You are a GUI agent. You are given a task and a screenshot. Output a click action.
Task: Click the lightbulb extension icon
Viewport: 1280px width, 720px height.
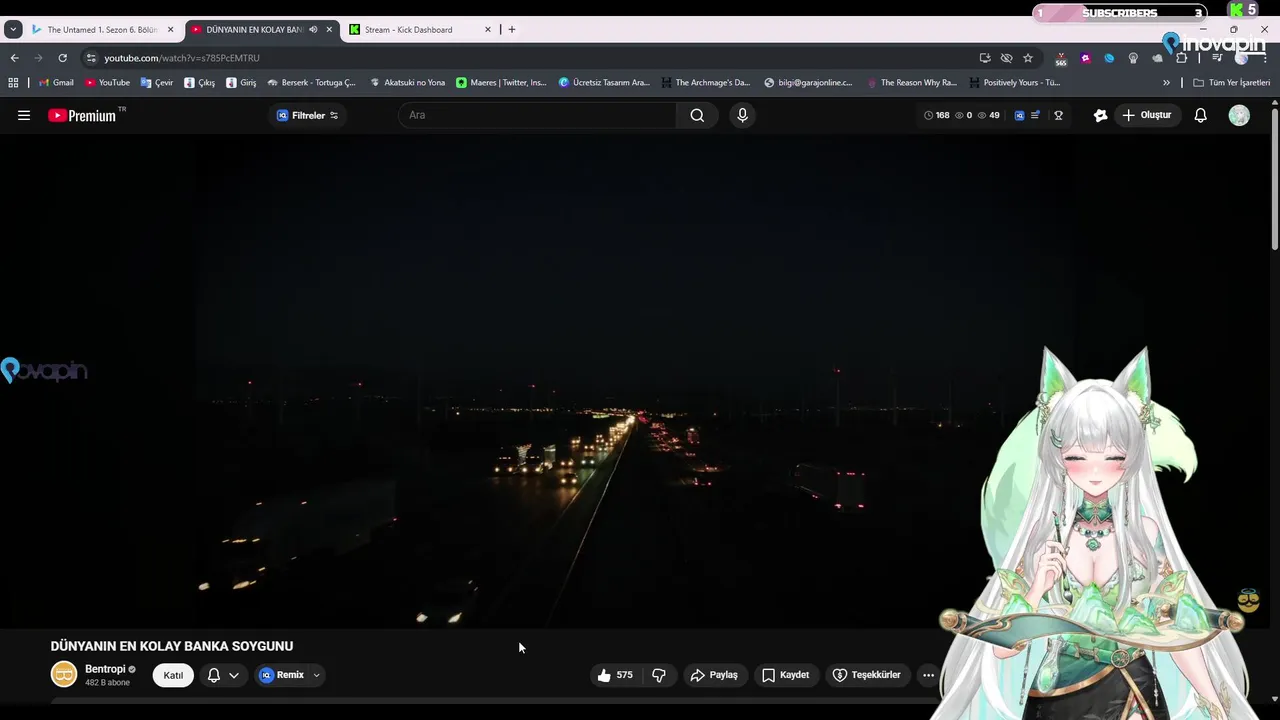(1133, 58)
